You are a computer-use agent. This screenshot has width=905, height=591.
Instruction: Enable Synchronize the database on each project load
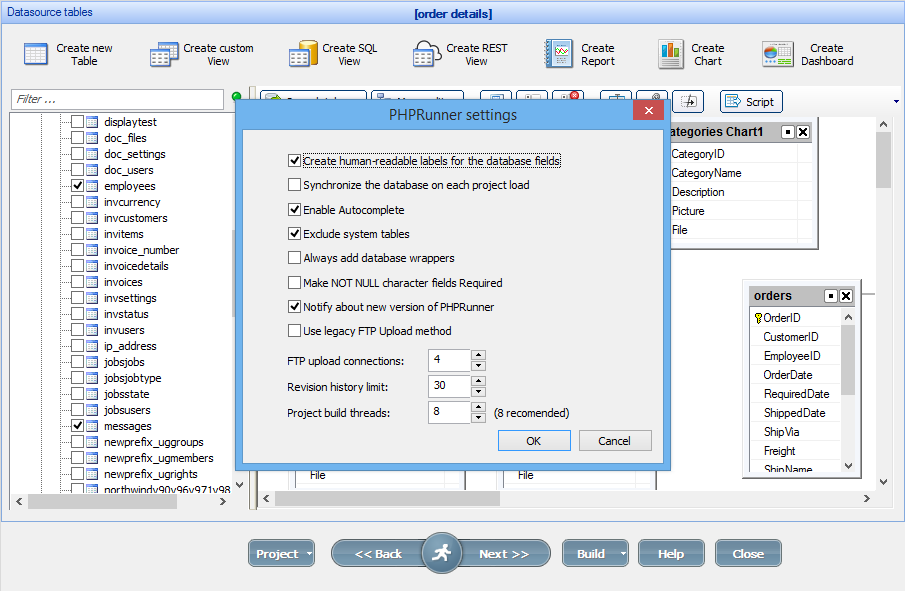tap(296, 184)
